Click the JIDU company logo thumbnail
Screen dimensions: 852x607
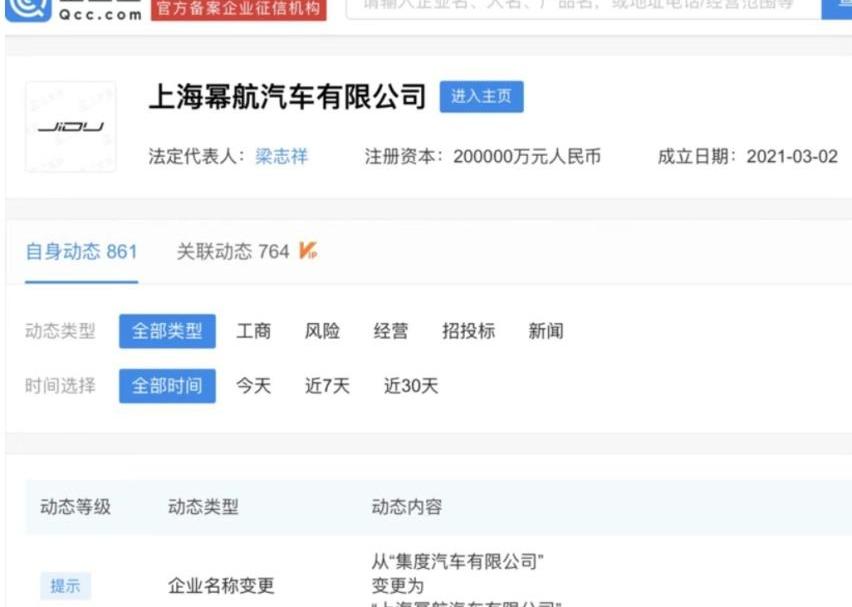tap(70, 127)
